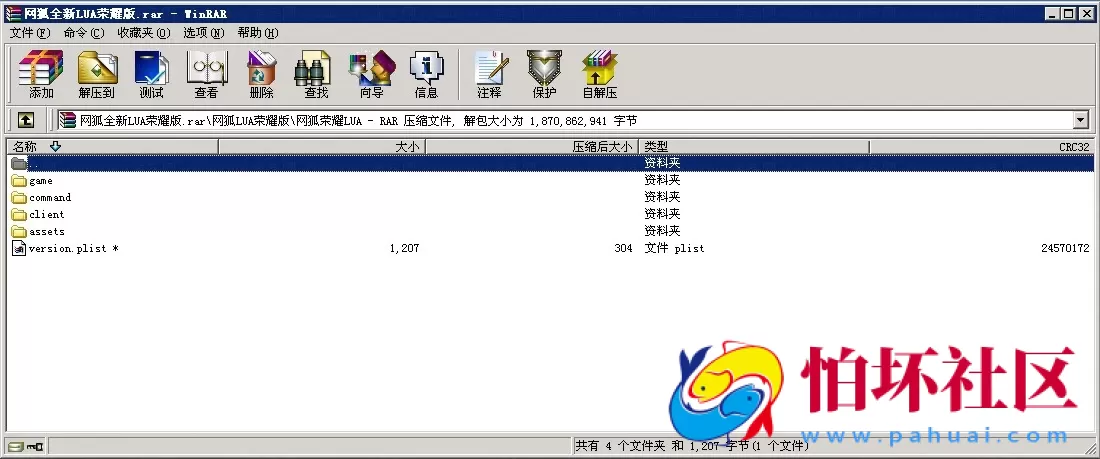
Task: Click type text '文件 plist'
Action: tap(674, 248)
